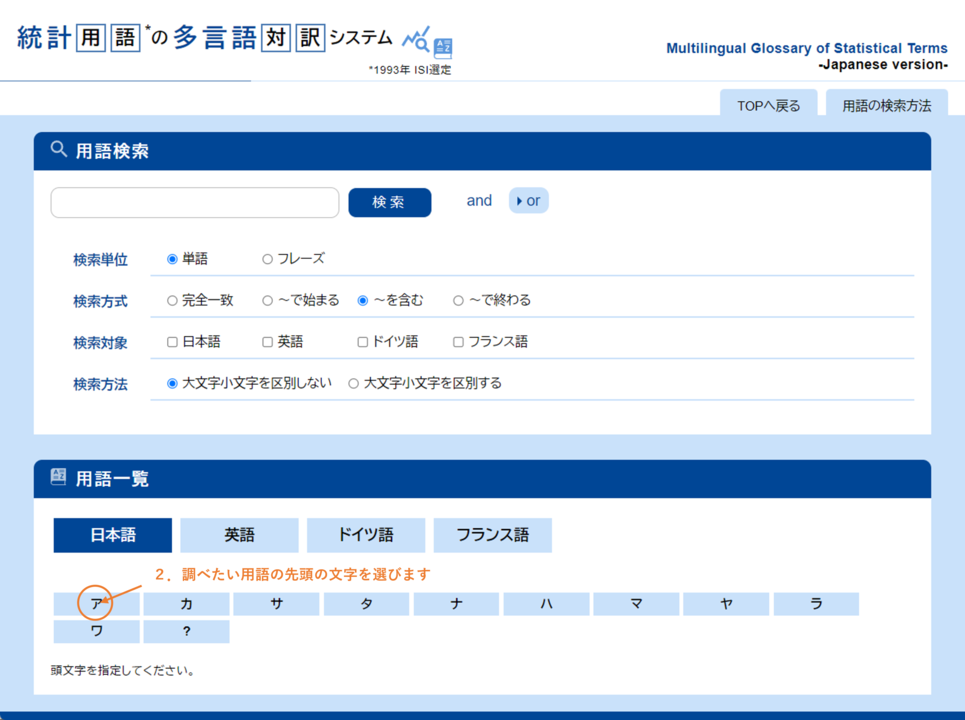Go back via TOPへ戻る tab
The width and height of the screenshot is (965, 720).
[768, 105]
